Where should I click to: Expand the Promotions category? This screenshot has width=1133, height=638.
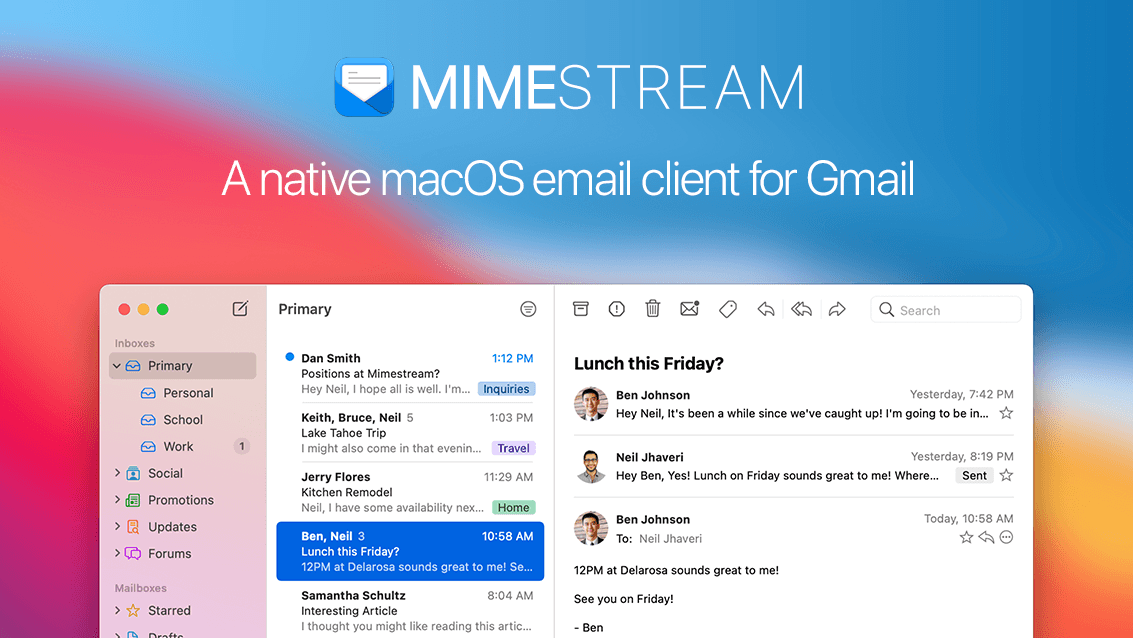click(x=117, y=499)
